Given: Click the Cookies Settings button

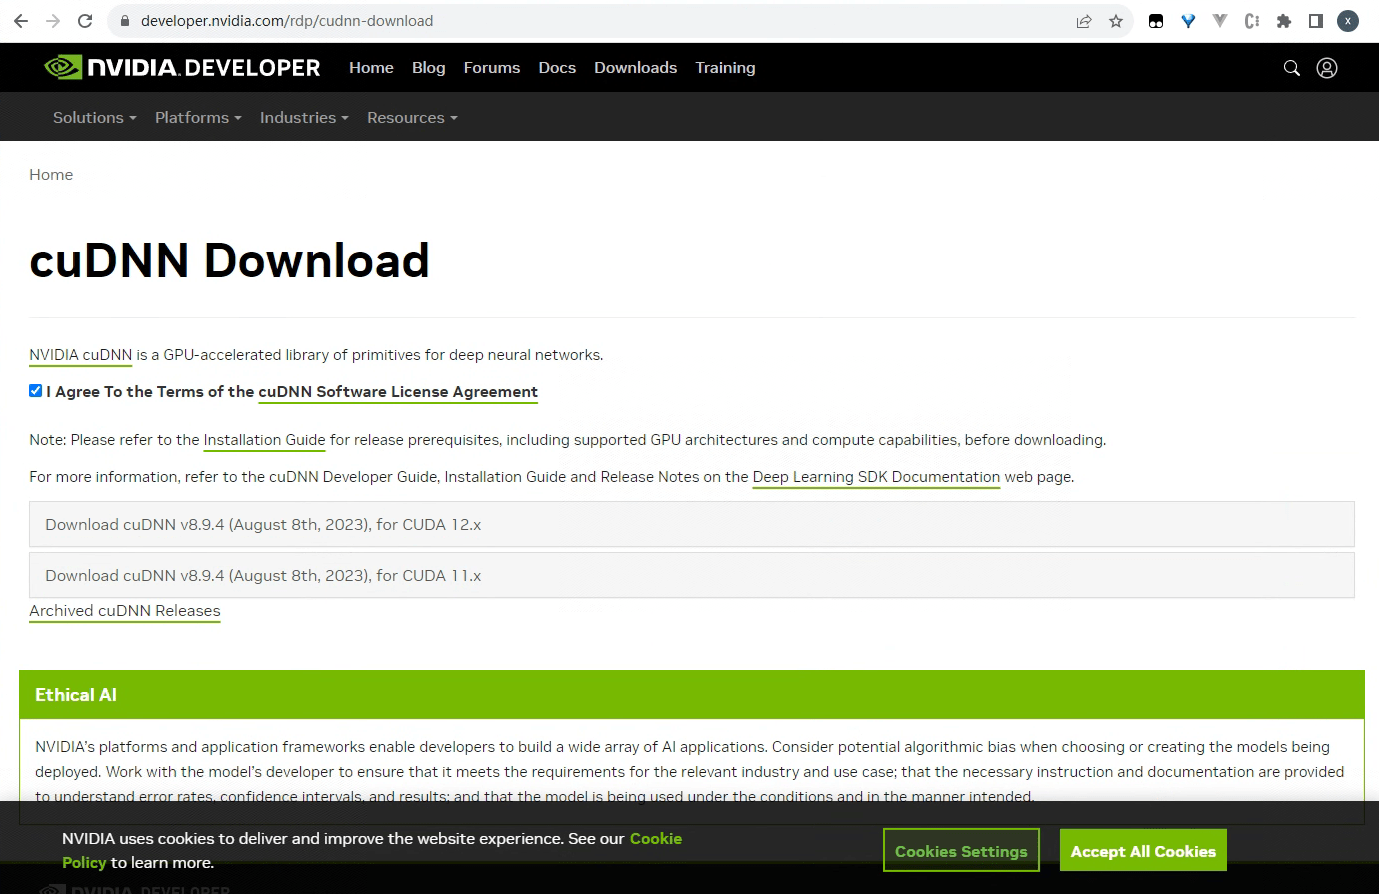Looking at the screenshot, I should (961, 851).
